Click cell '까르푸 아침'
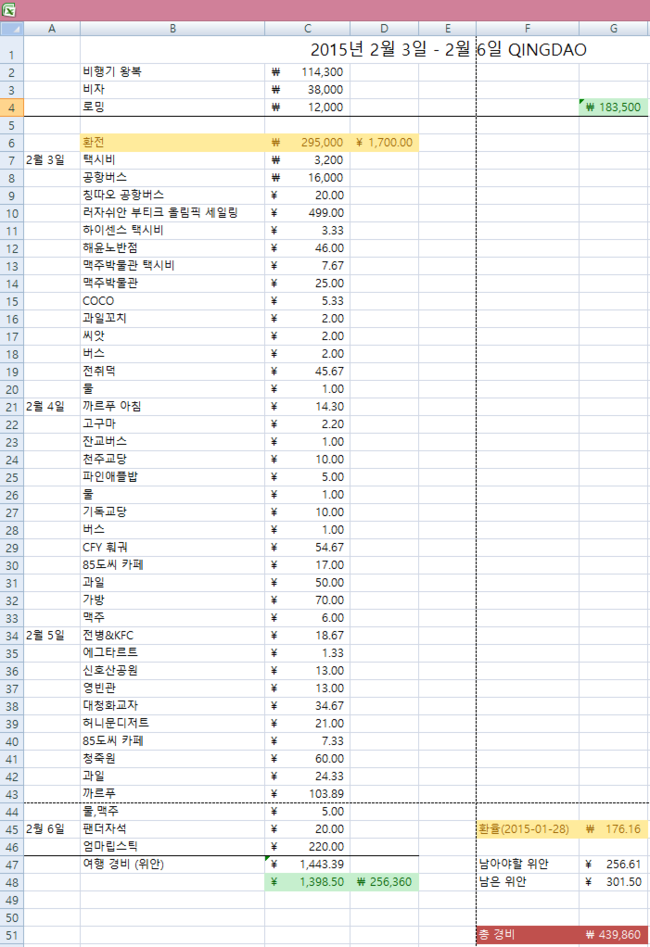 pyautogui.click(x=172, y=406)
